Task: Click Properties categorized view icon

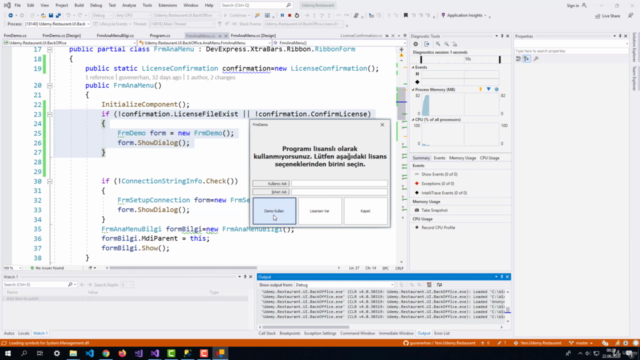Action: pos(518,59)
